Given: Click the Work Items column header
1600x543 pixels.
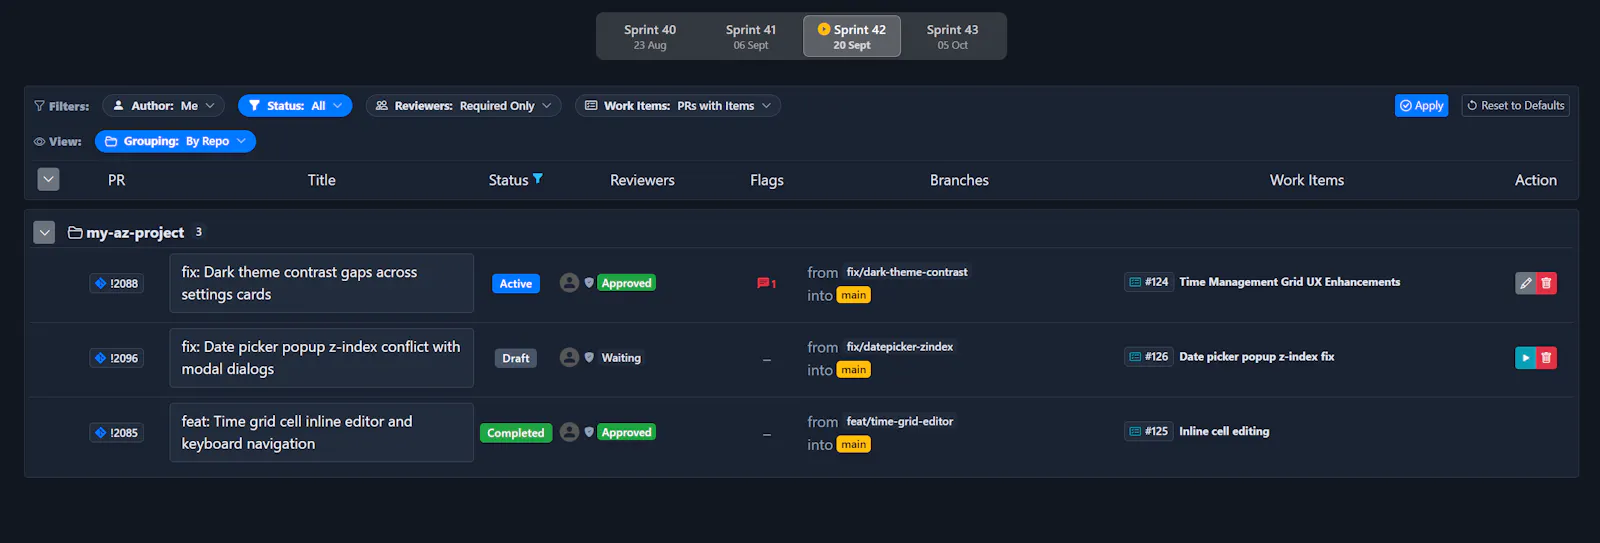Looking at the screenshot, I should 1307,180.
